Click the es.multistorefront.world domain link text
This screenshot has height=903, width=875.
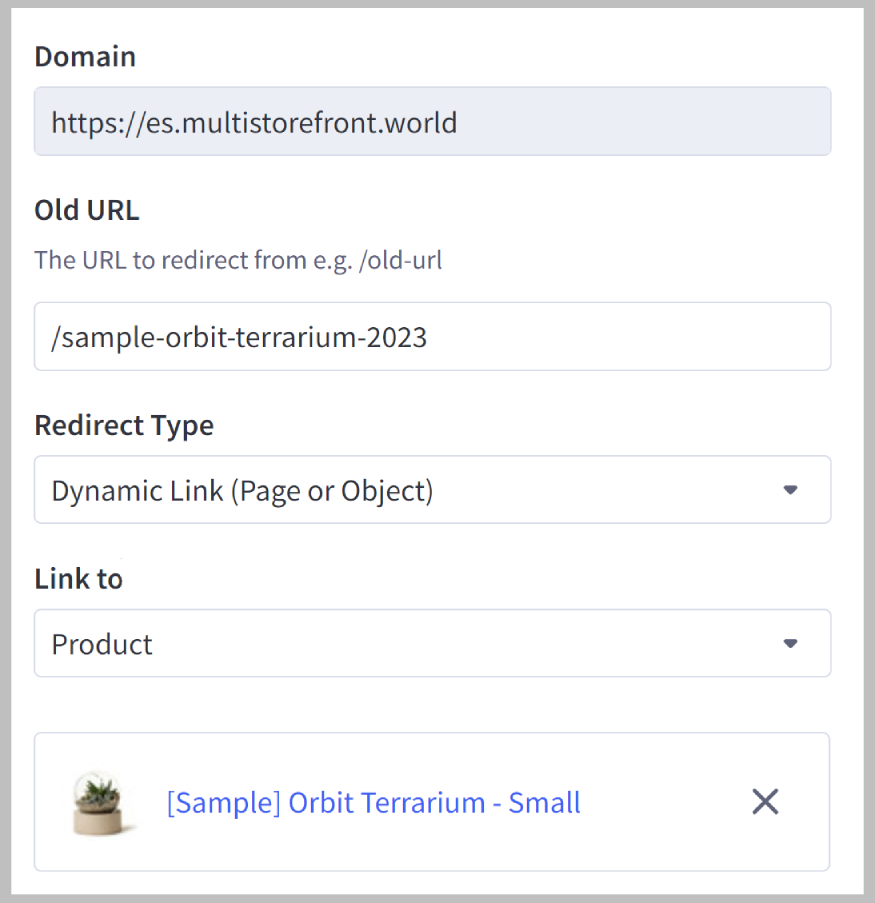click(254, 121)
